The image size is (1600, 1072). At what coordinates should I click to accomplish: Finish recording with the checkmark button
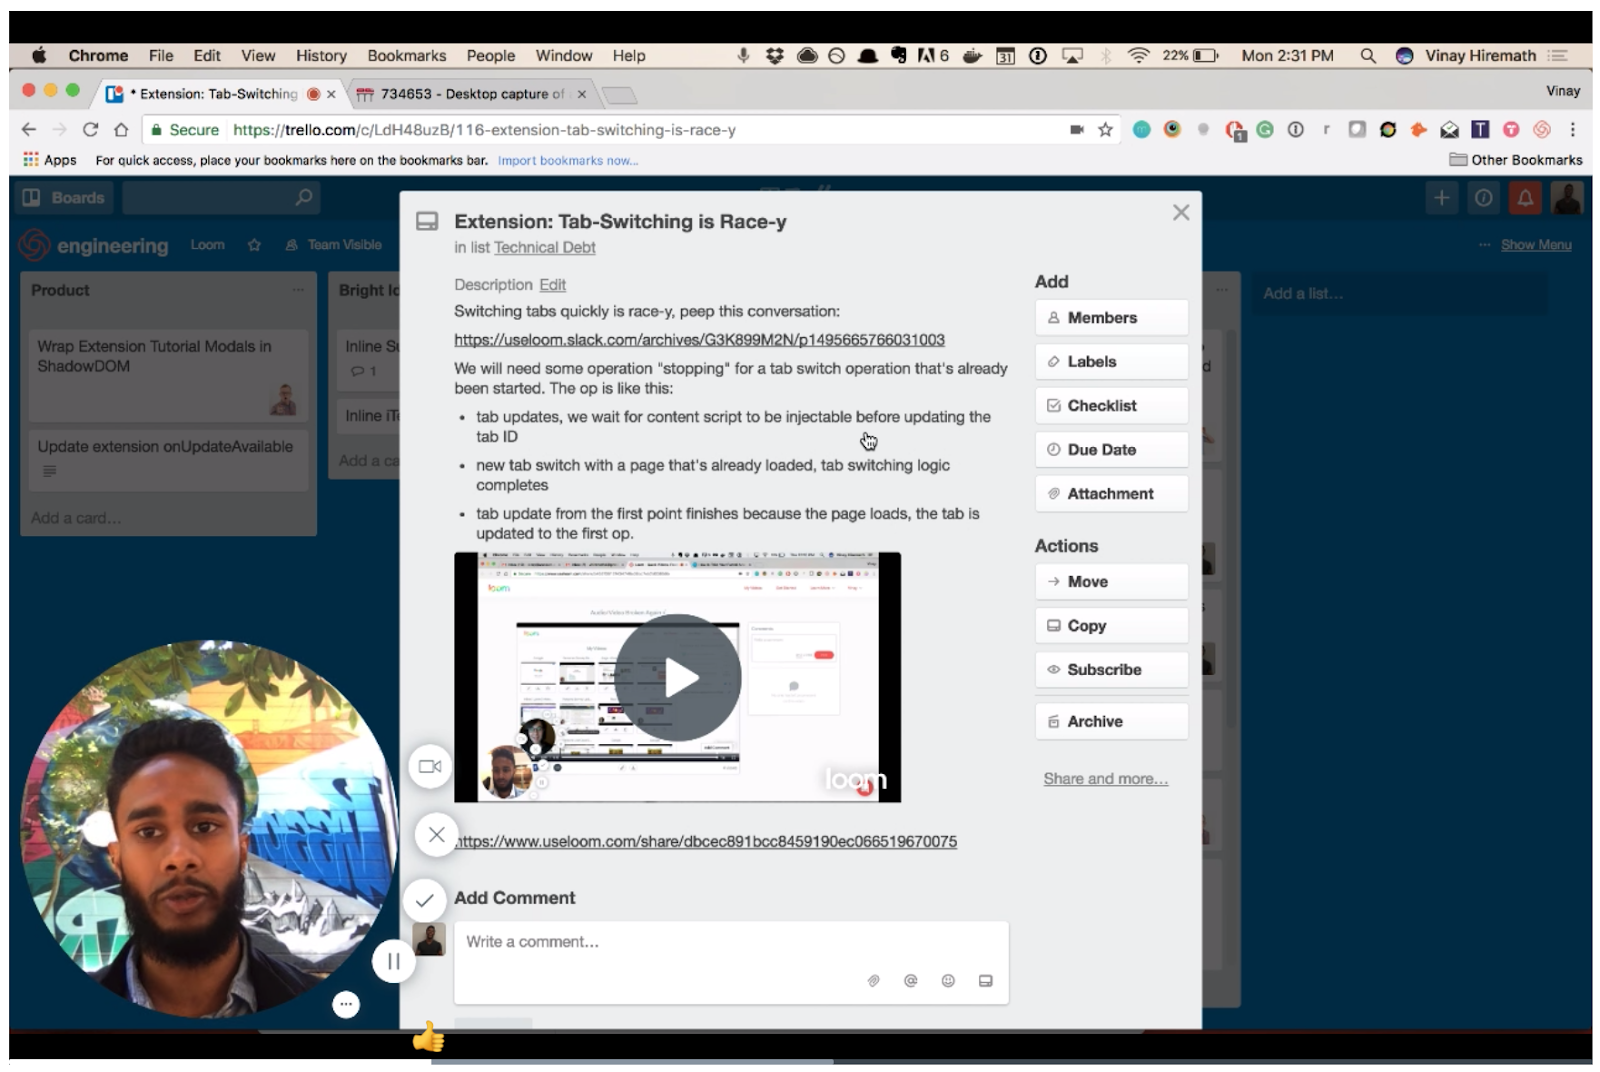(424, 900)
